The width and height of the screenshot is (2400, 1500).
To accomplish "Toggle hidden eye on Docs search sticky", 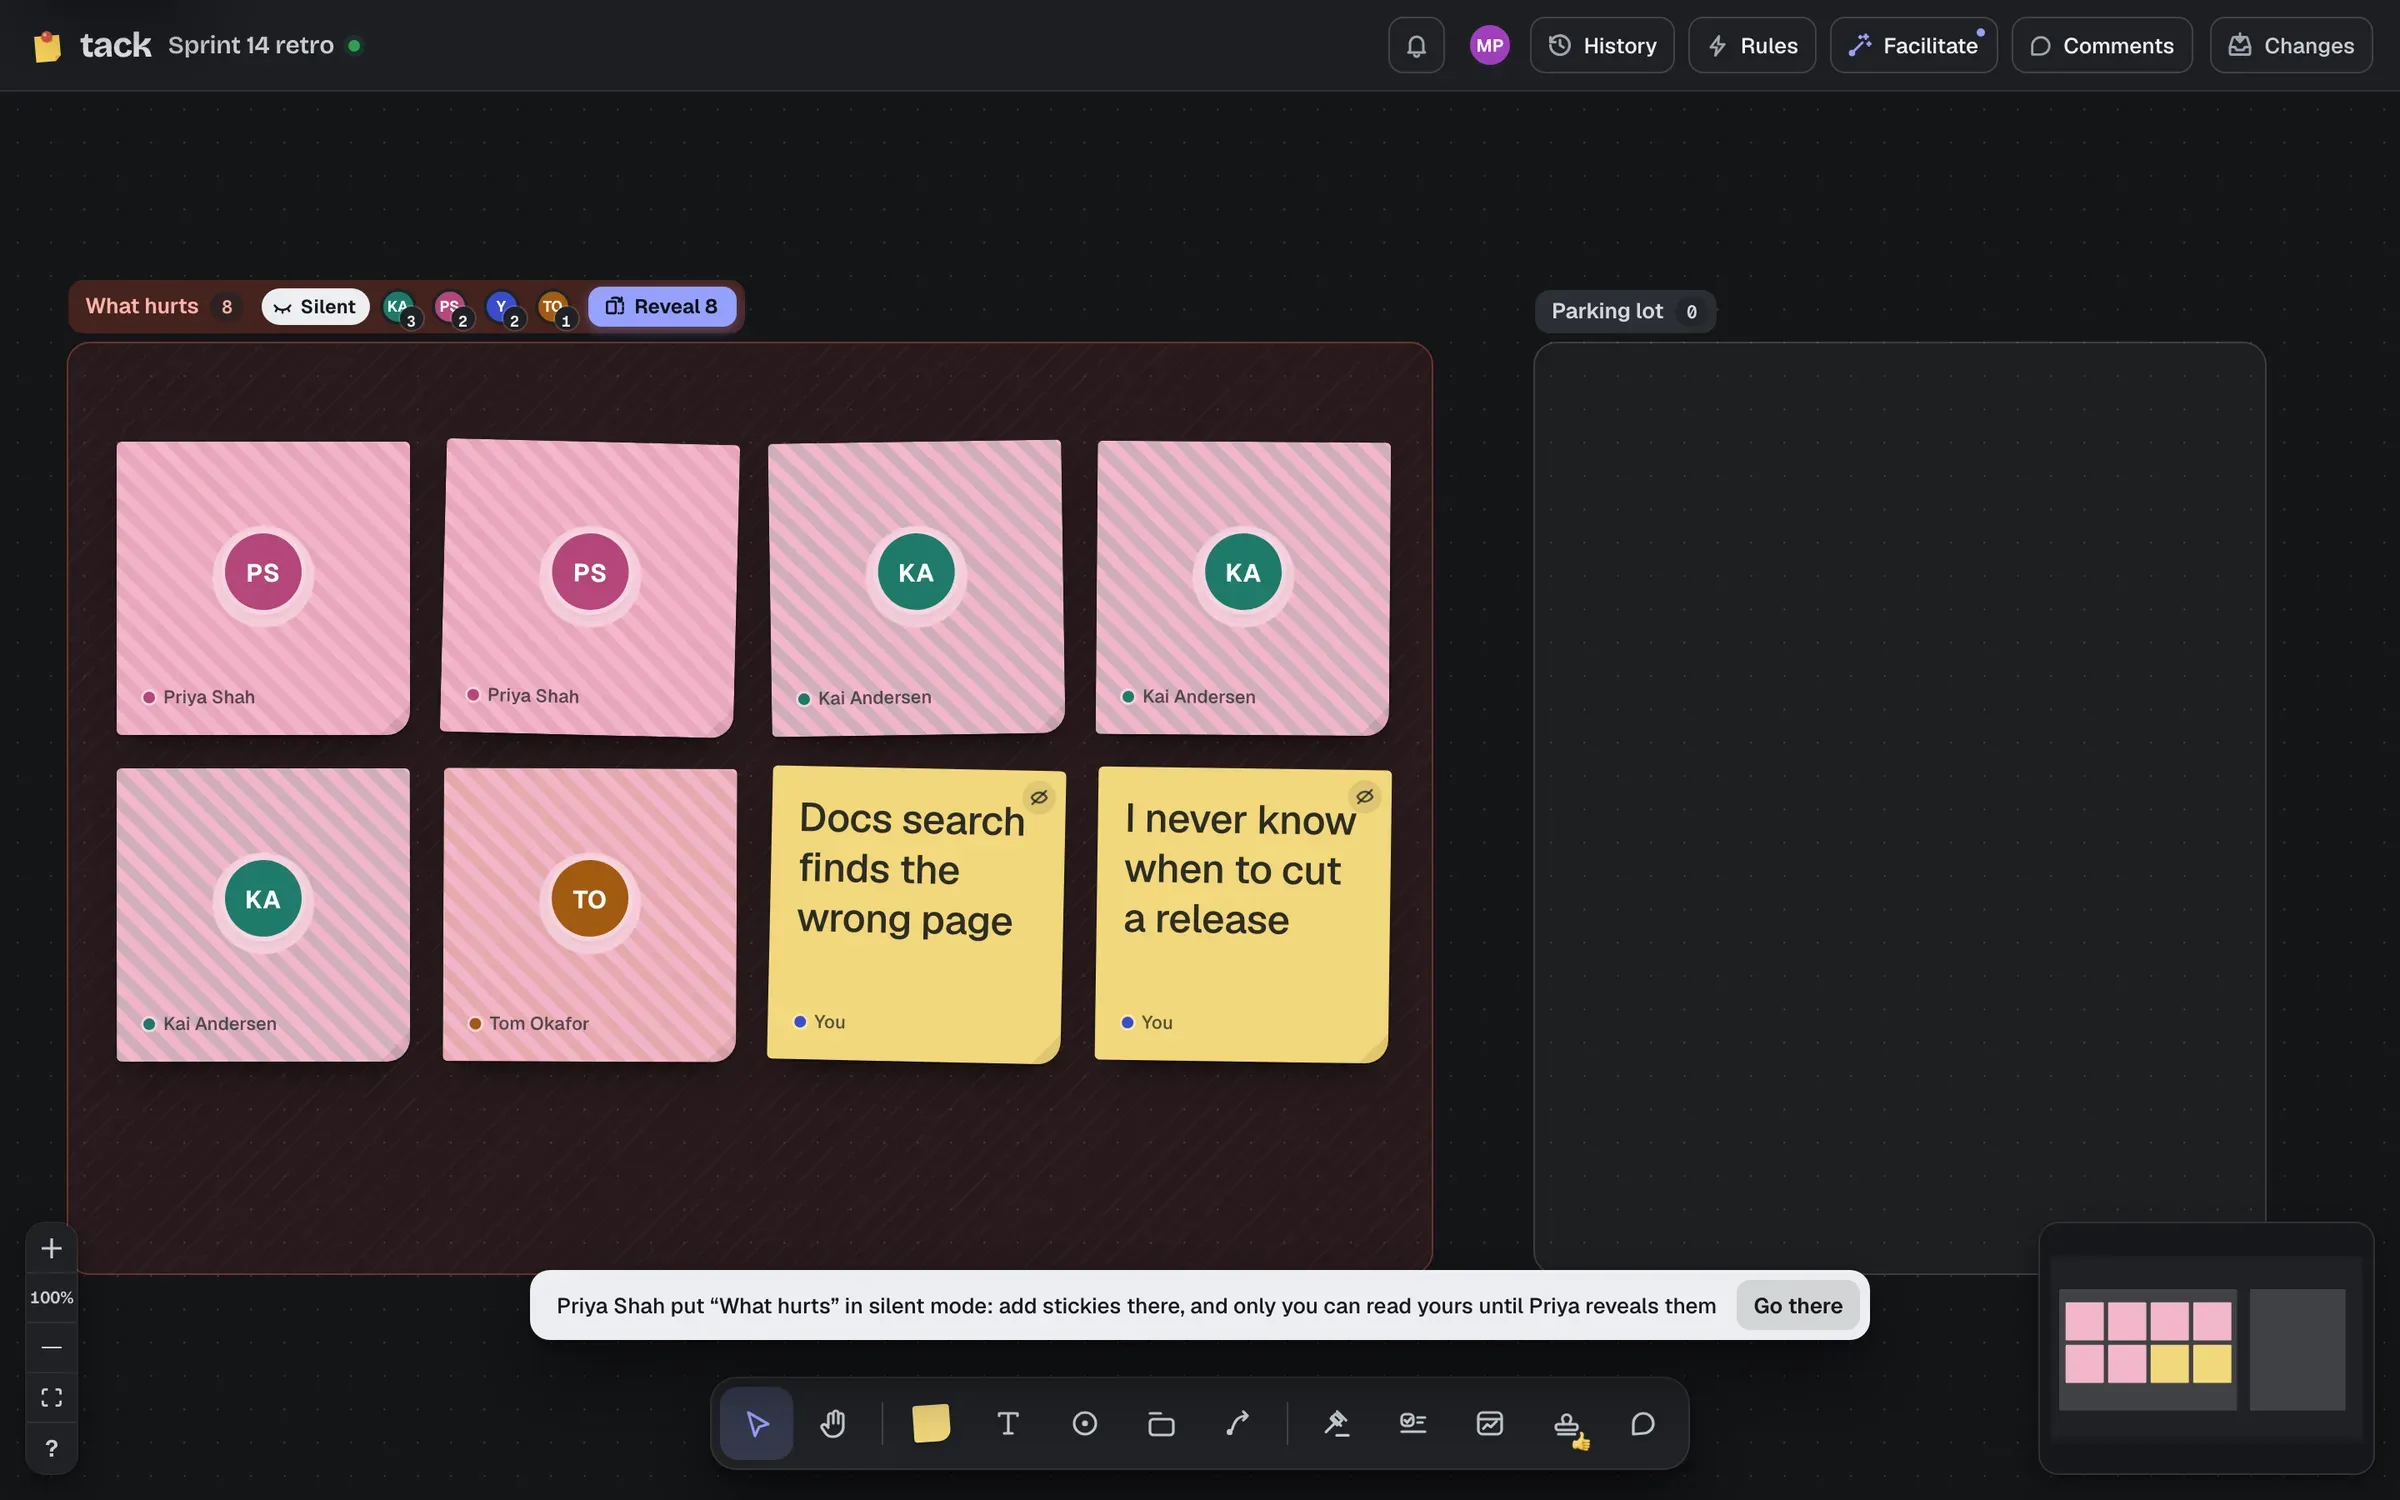I will tap(1039, 797).
